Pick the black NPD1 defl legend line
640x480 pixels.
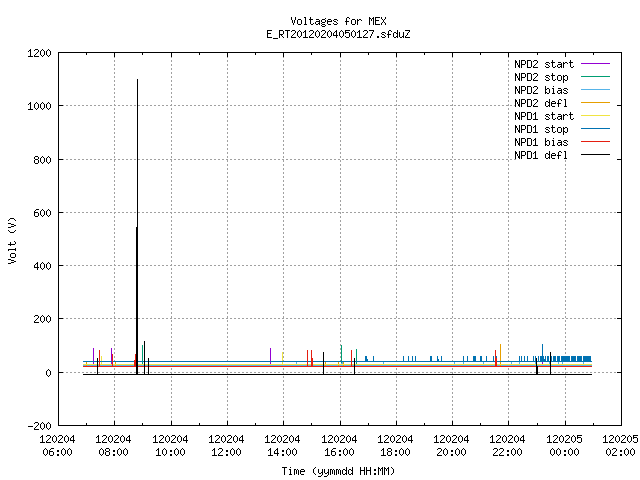tap(596, 155)
